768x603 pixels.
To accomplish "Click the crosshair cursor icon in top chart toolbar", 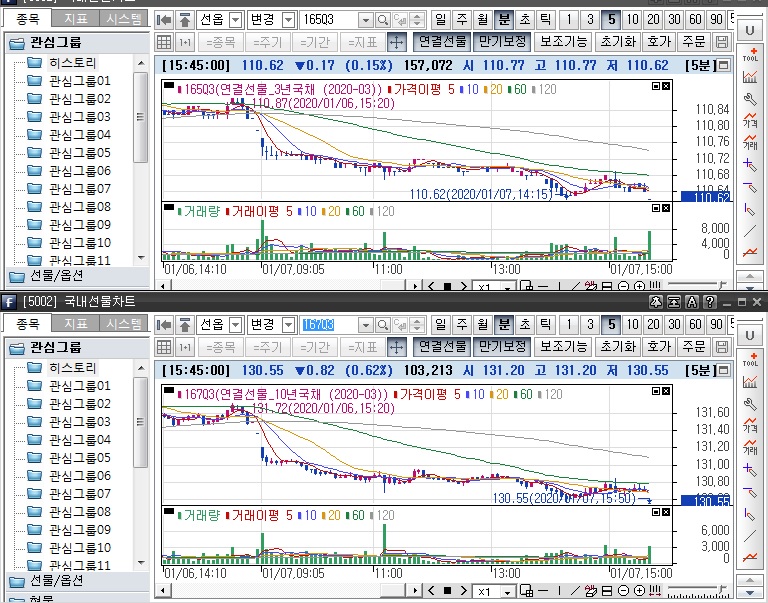I will point(396,42).
